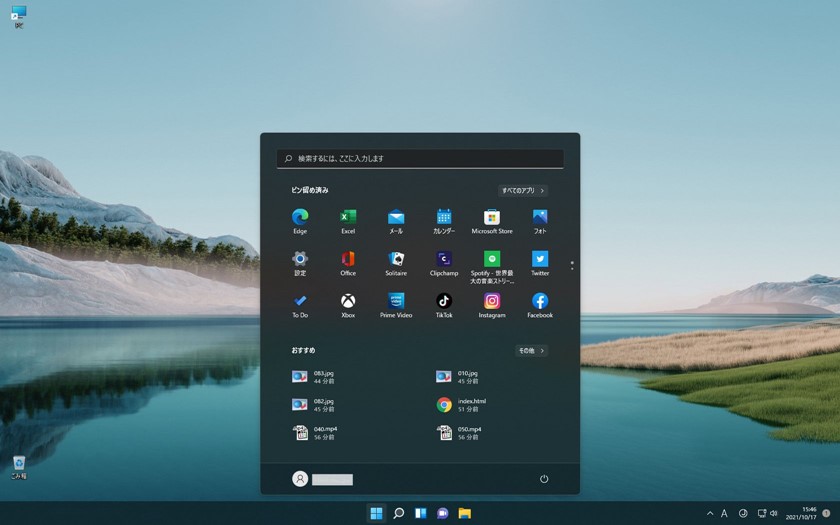
Task: Open To Do app
Action: [300, 305]
